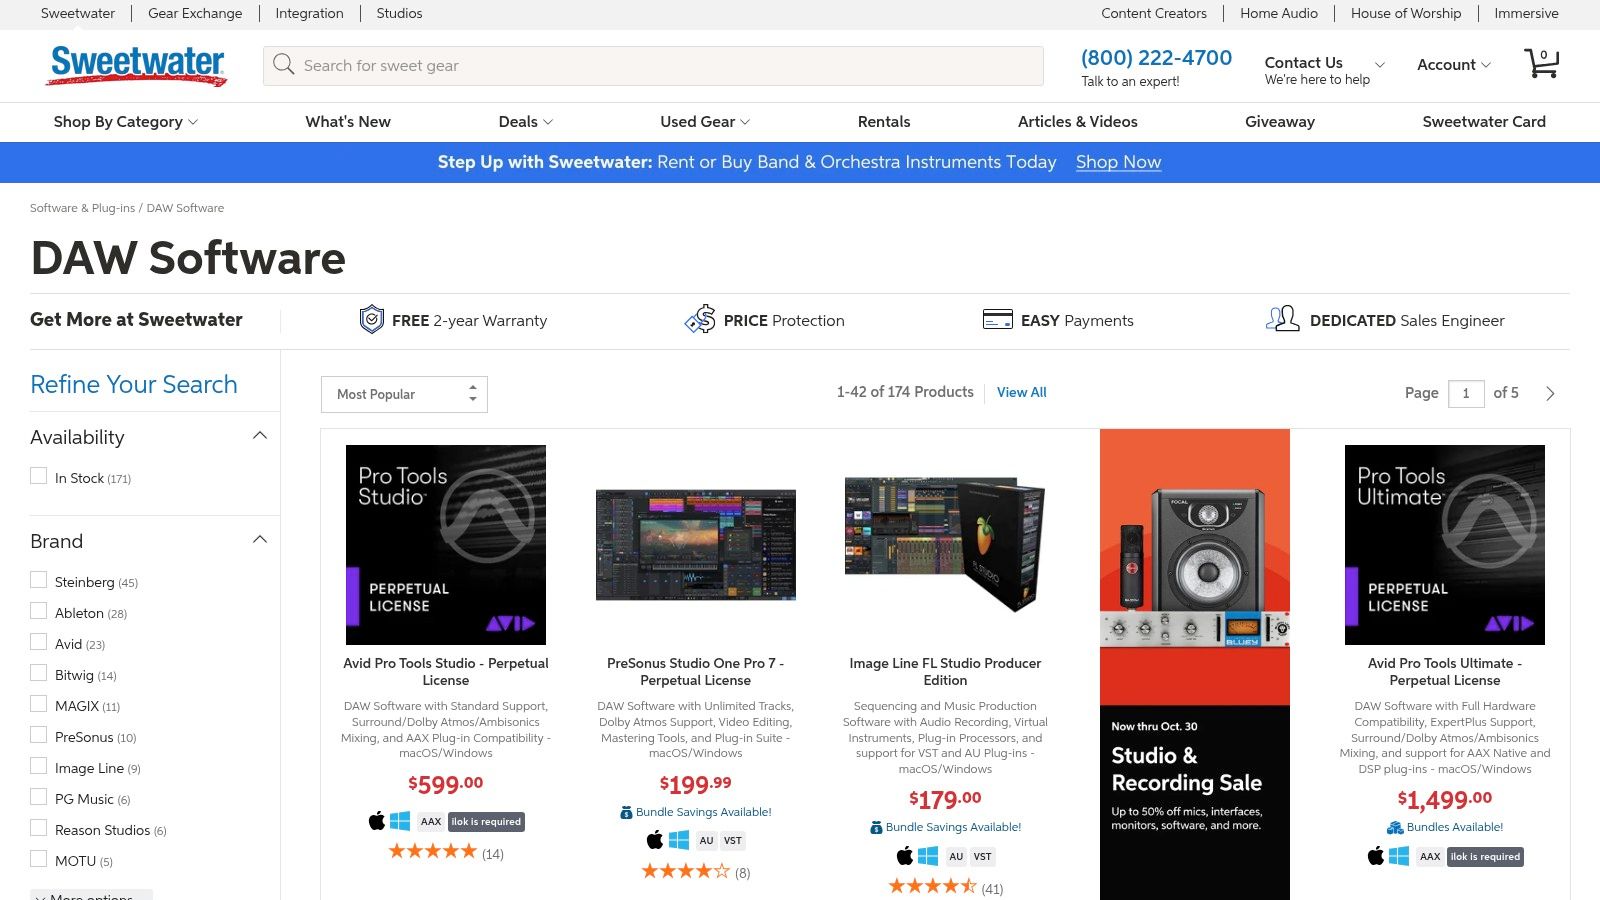Tick the Ableton brand checkbox
The height and width of the screenshot is (900, 1600).
[x=39, y=612]
